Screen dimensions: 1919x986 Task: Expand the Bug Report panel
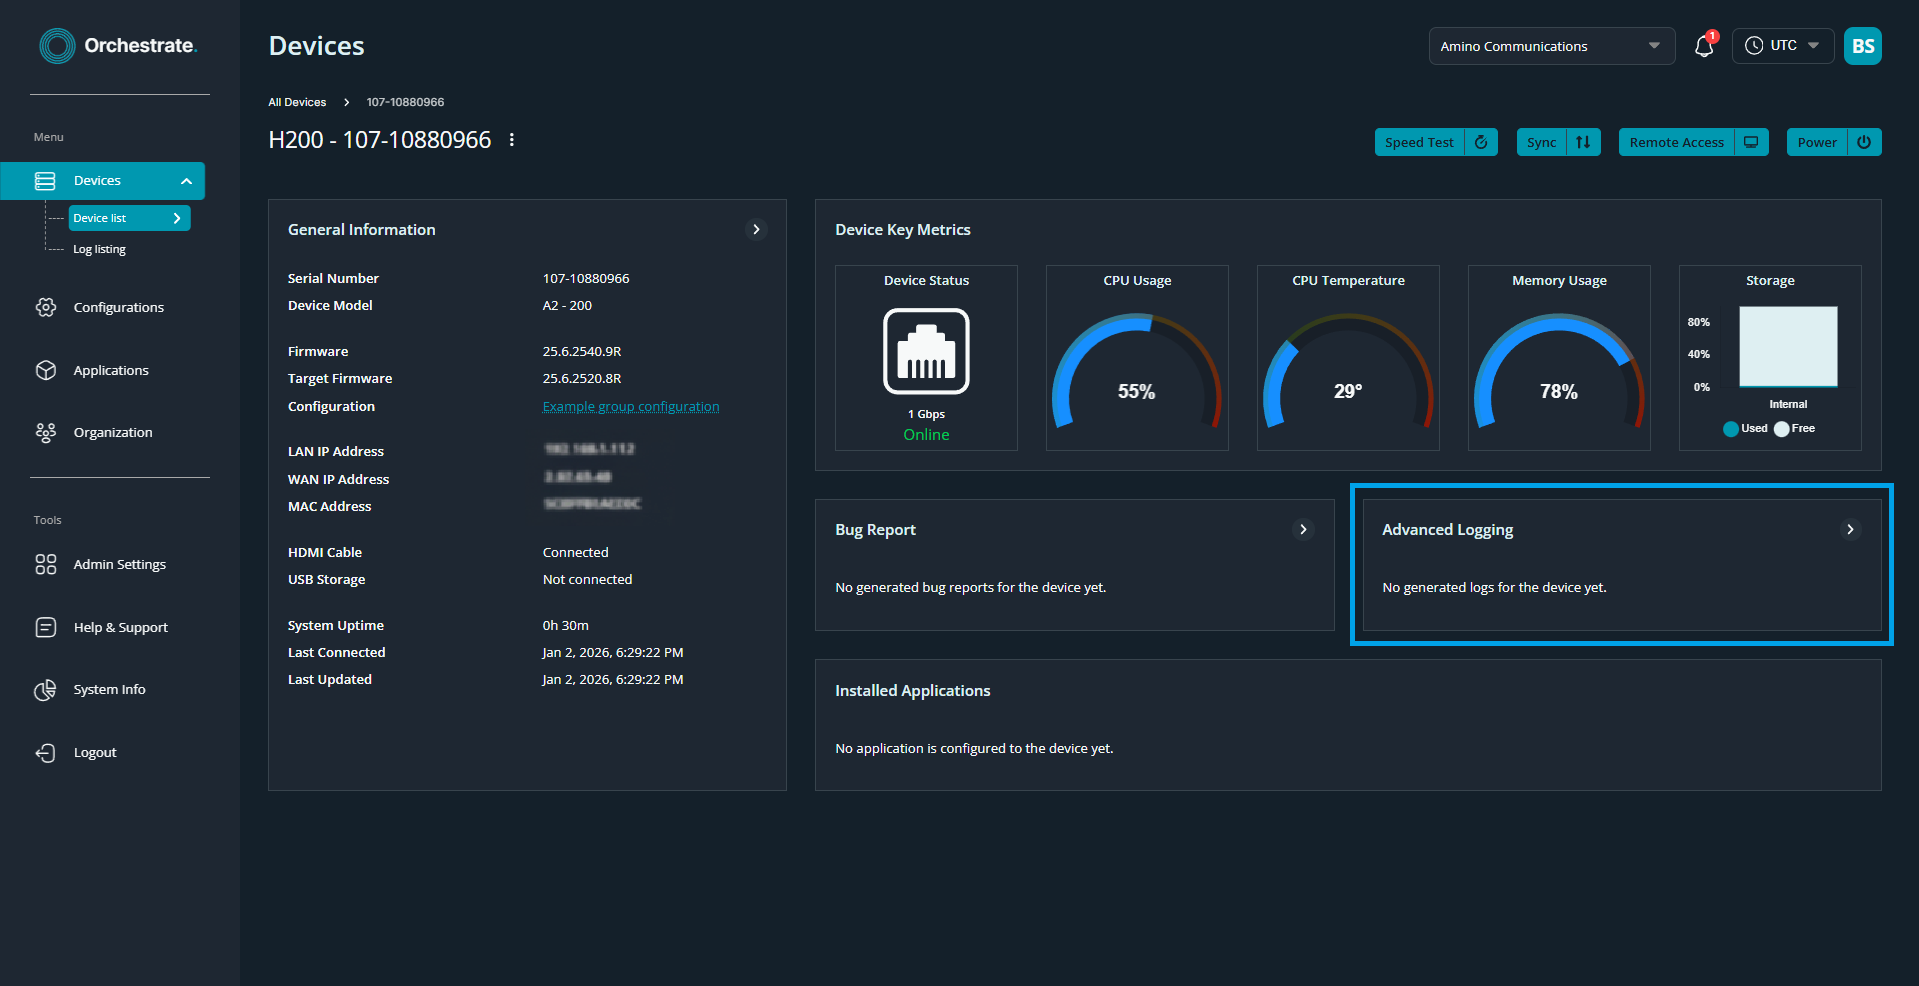pyautogui.click(x=1303, y=530)
